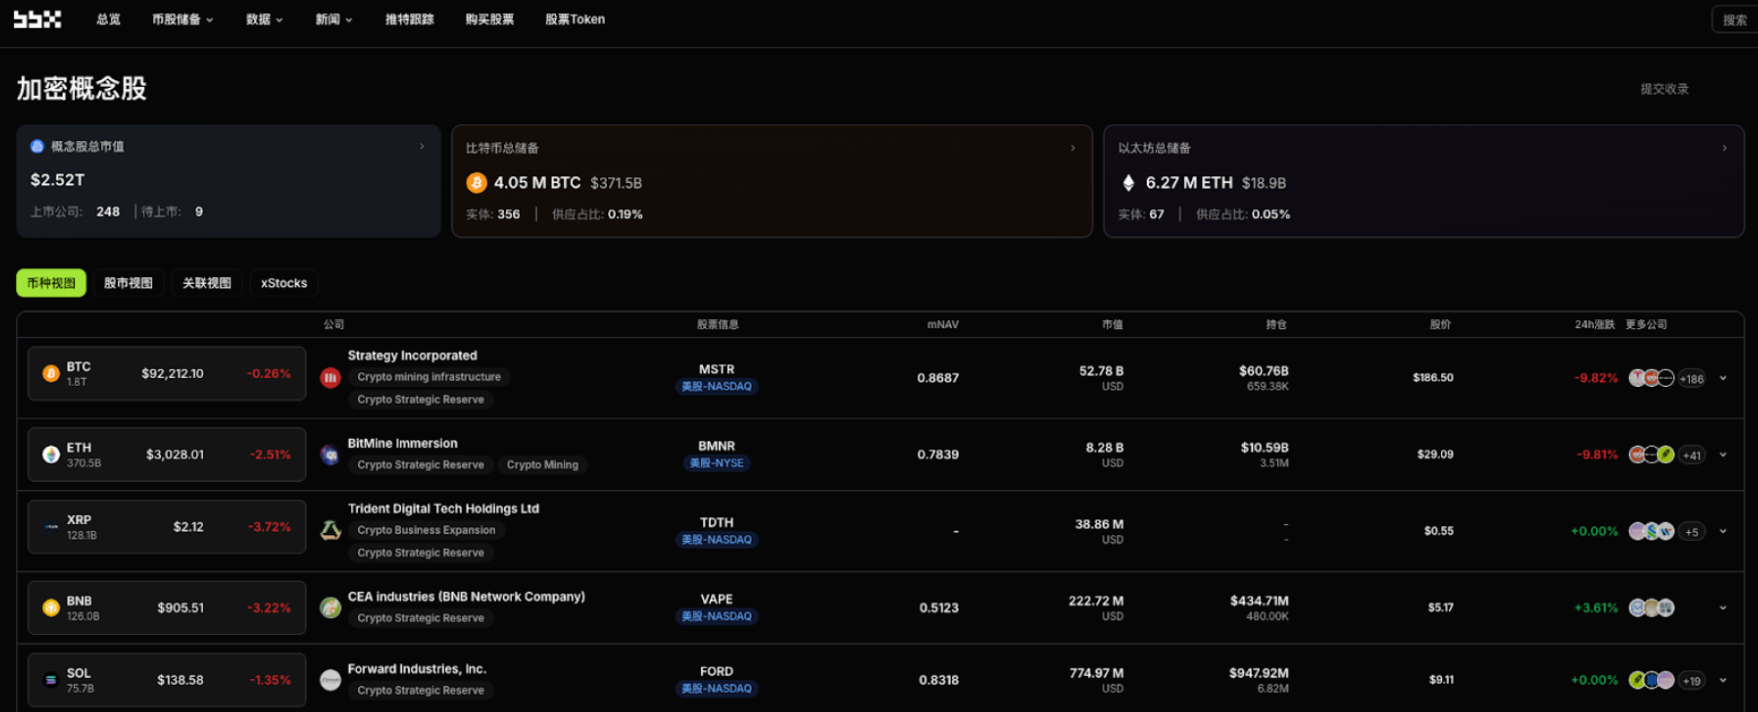The image size is (1758, 712).
Task: Click the 搜索 search box
Action: tap(1735, 20)
